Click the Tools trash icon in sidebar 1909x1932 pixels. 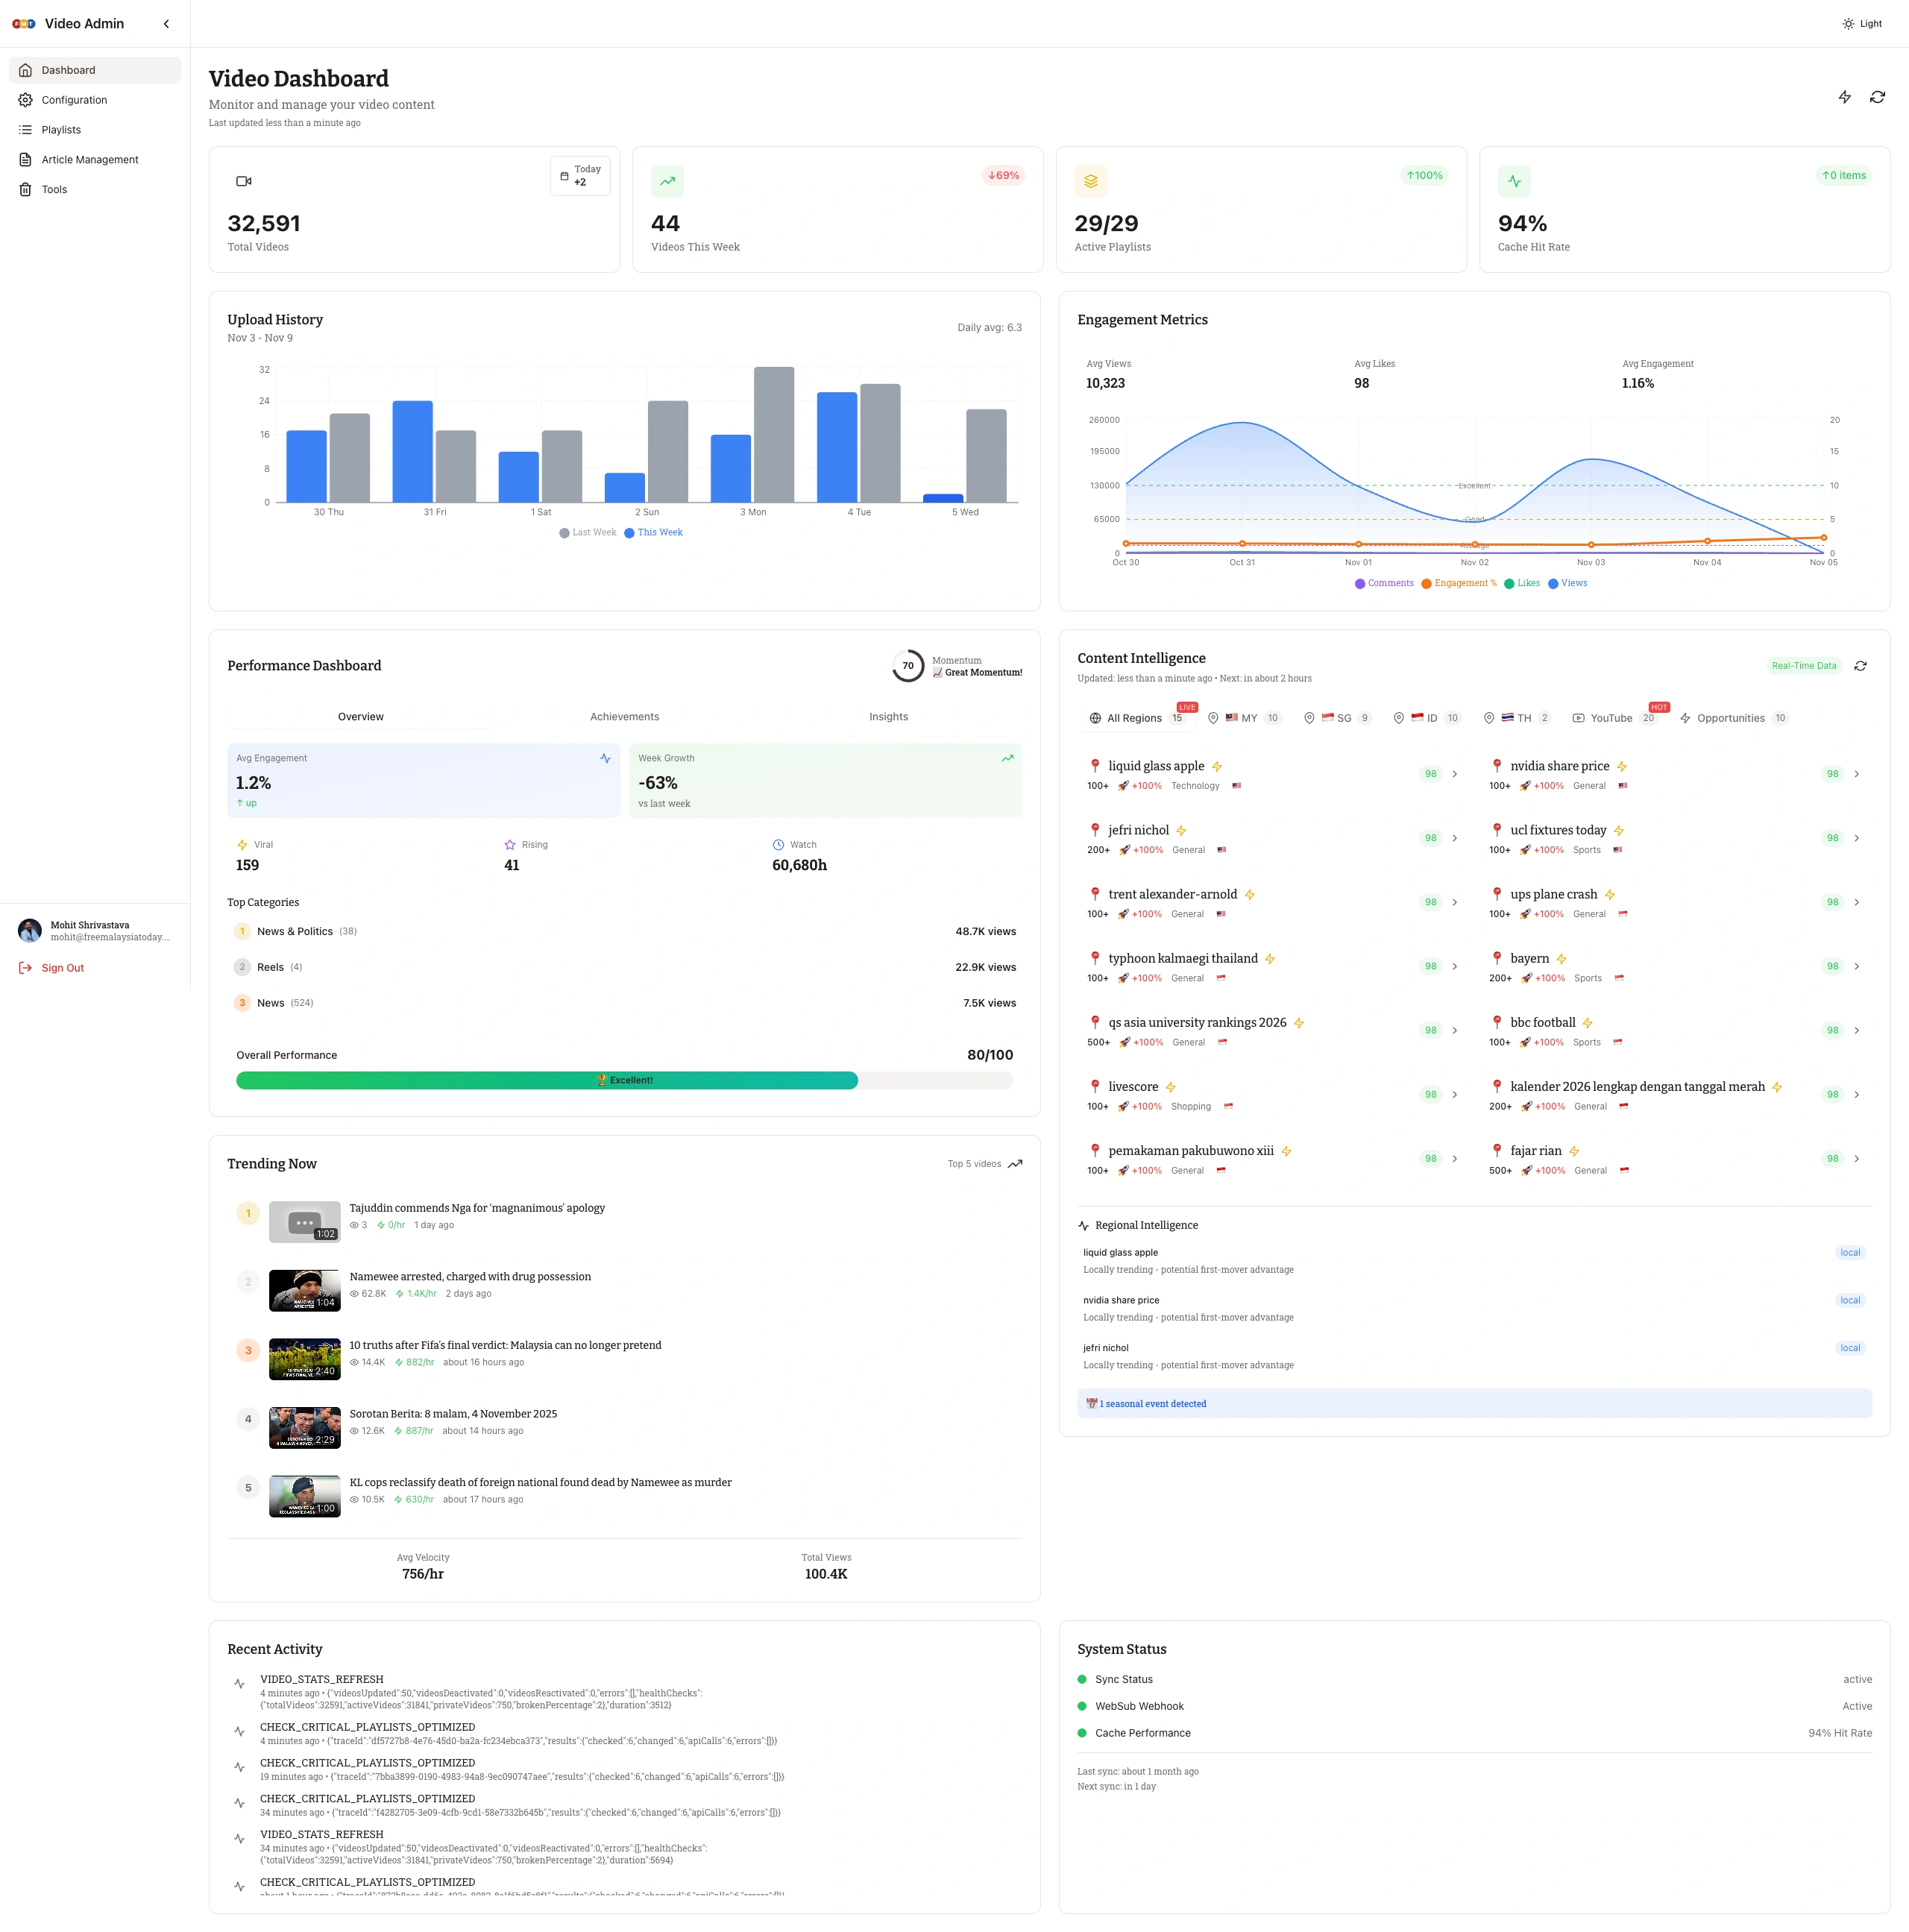(x=26, y=190)
